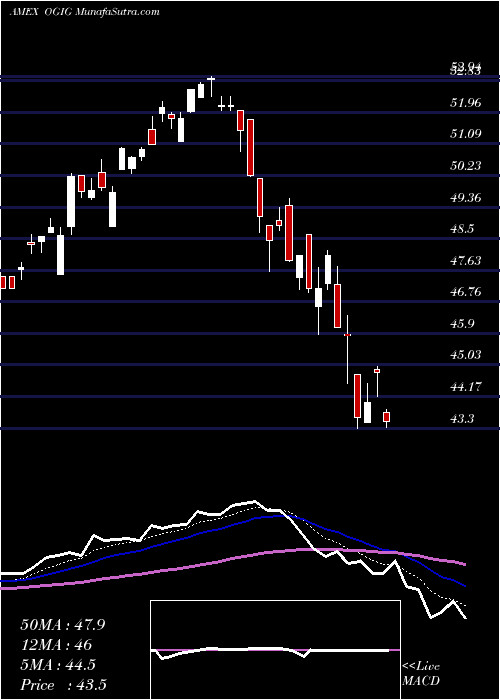Click the AMEX OGIG MunafaSutra.com title text
This screenshot has width=500, height=700.
pos(84,12)
